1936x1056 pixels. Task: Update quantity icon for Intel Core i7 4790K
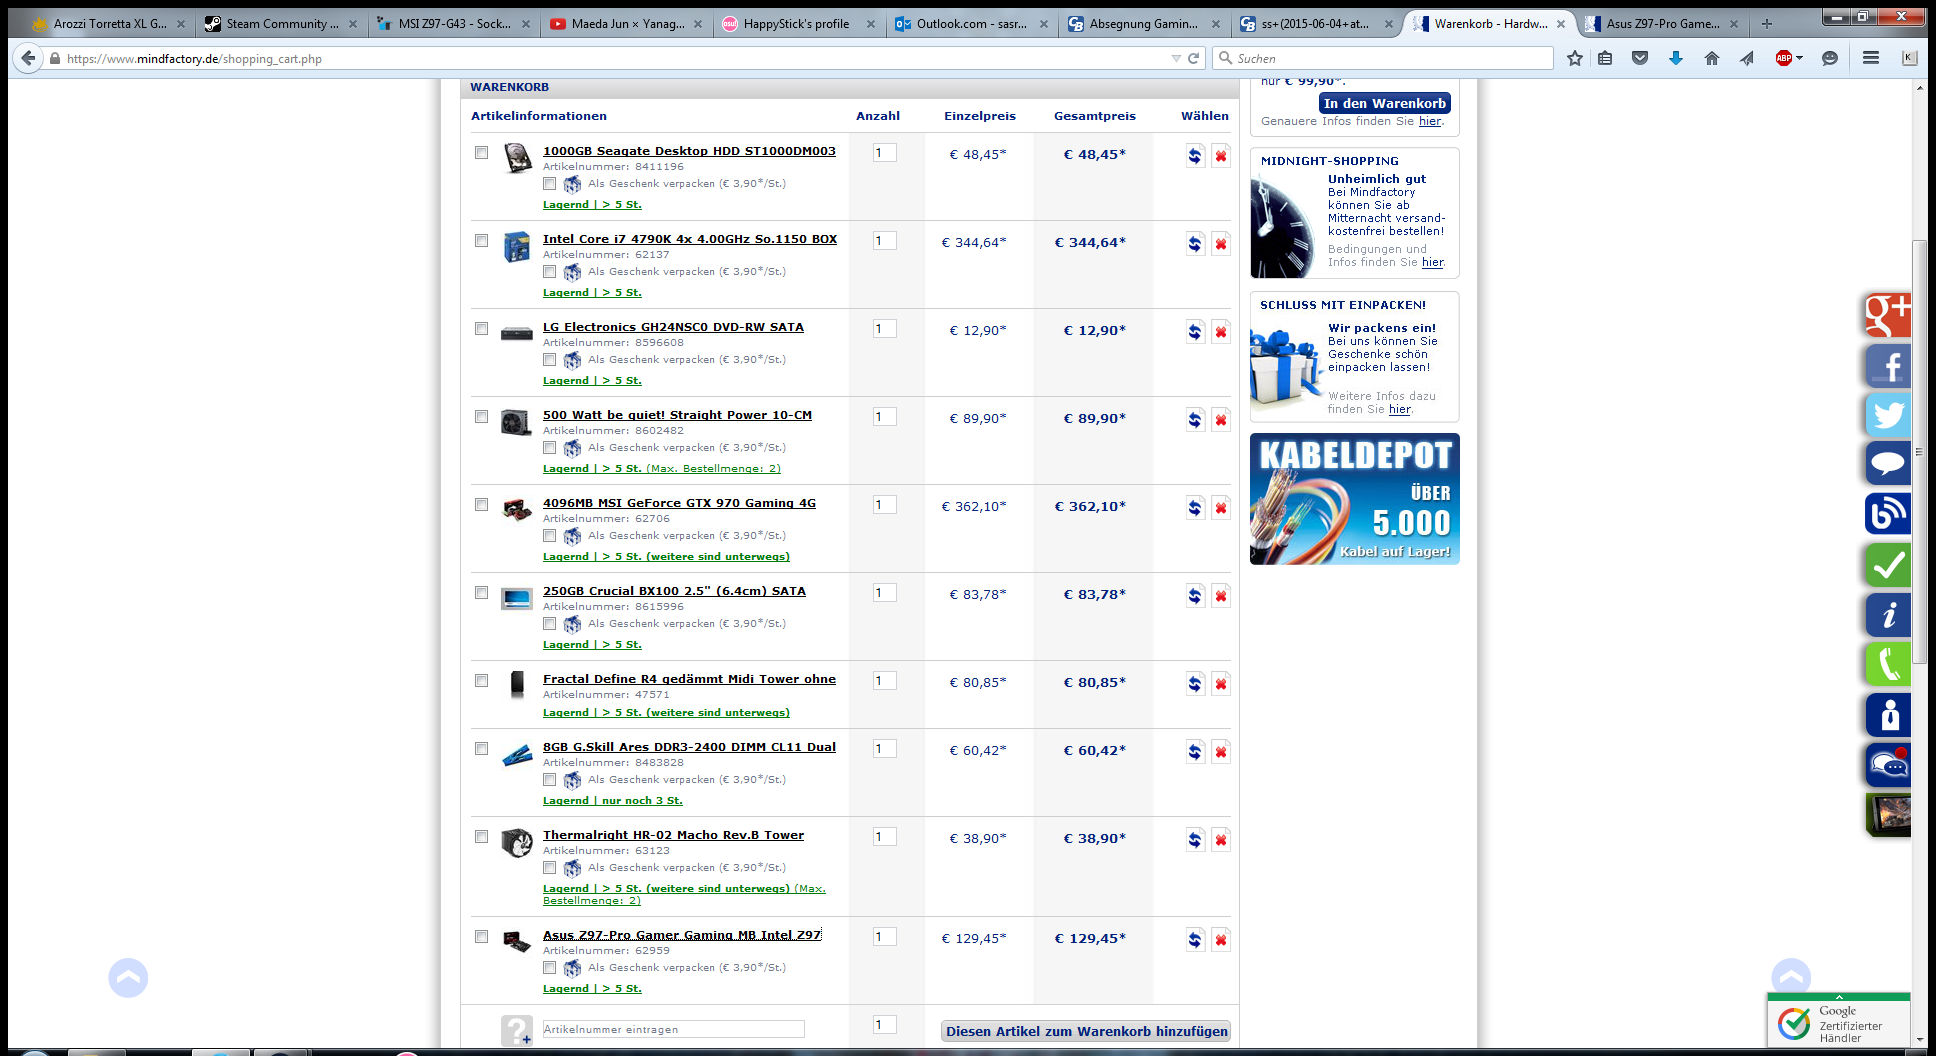tap(1195, 244)
